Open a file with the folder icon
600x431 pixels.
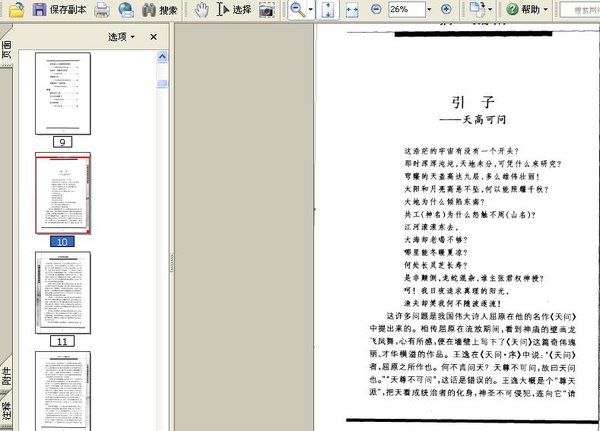coord(16,9)
